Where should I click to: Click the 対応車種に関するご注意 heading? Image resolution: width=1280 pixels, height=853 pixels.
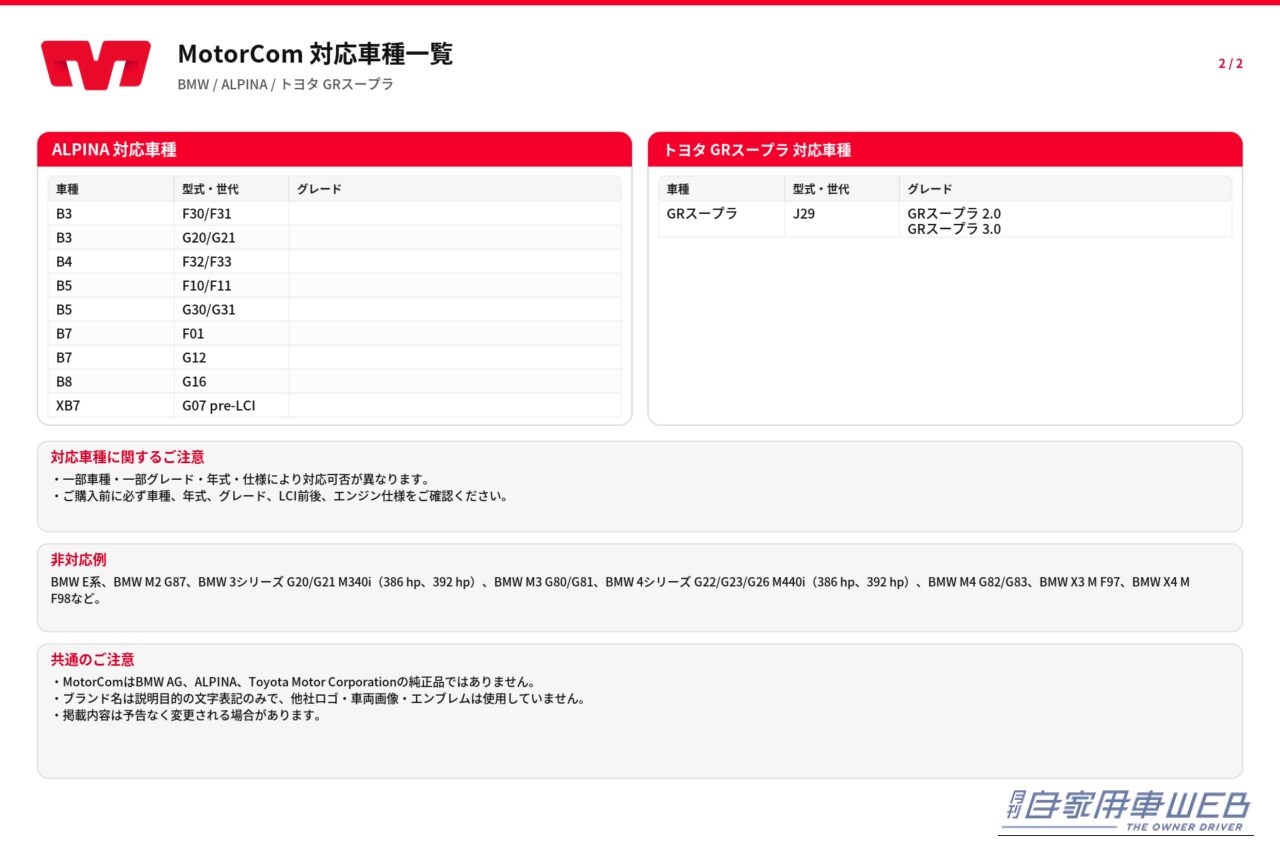(x=128, y=457)
